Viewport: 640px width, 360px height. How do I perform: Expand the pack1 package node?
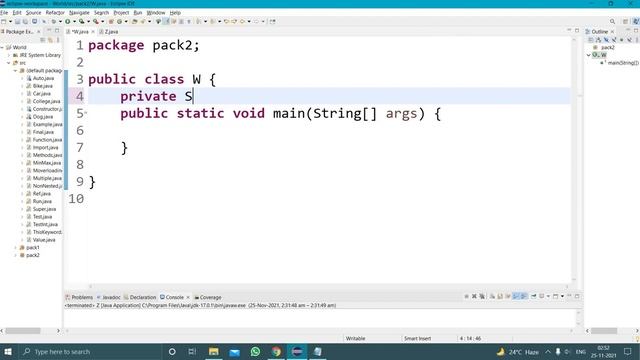16,247
